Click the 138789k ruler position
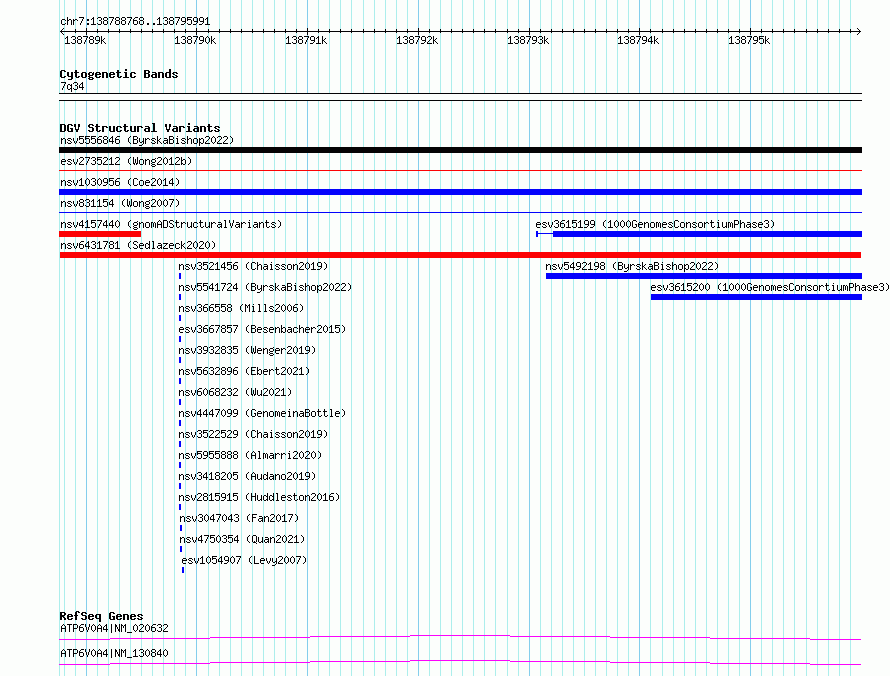This screenshot has height=676, width=890. point(85,40)
